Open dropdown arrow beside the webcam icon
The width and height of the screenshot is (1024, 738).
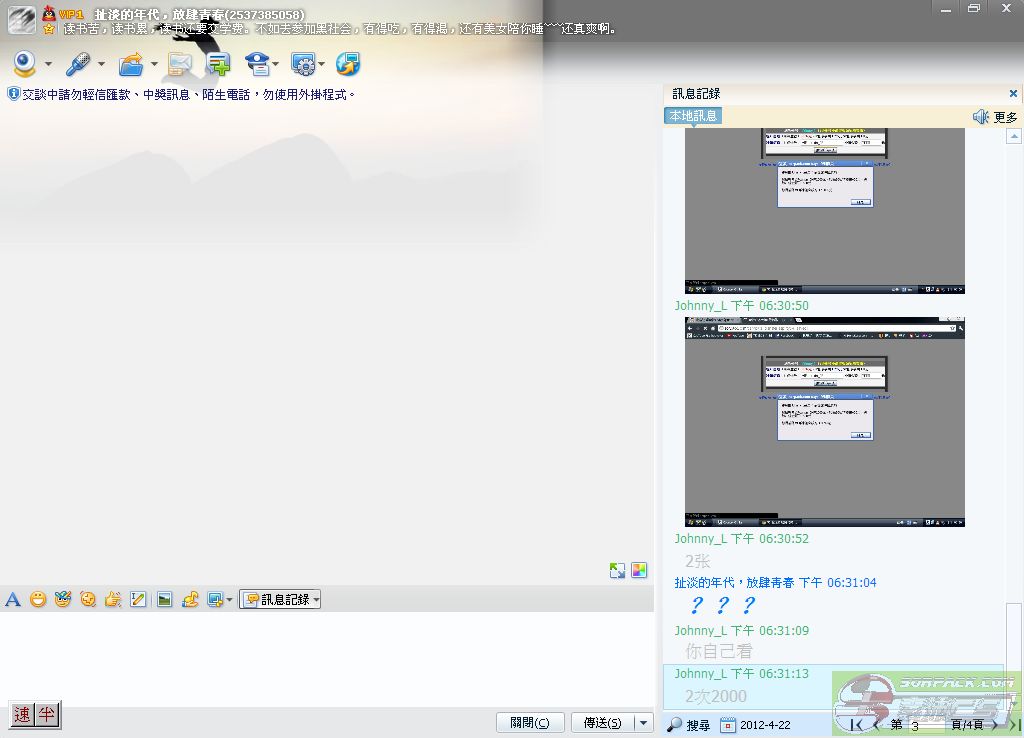point(48,65)
